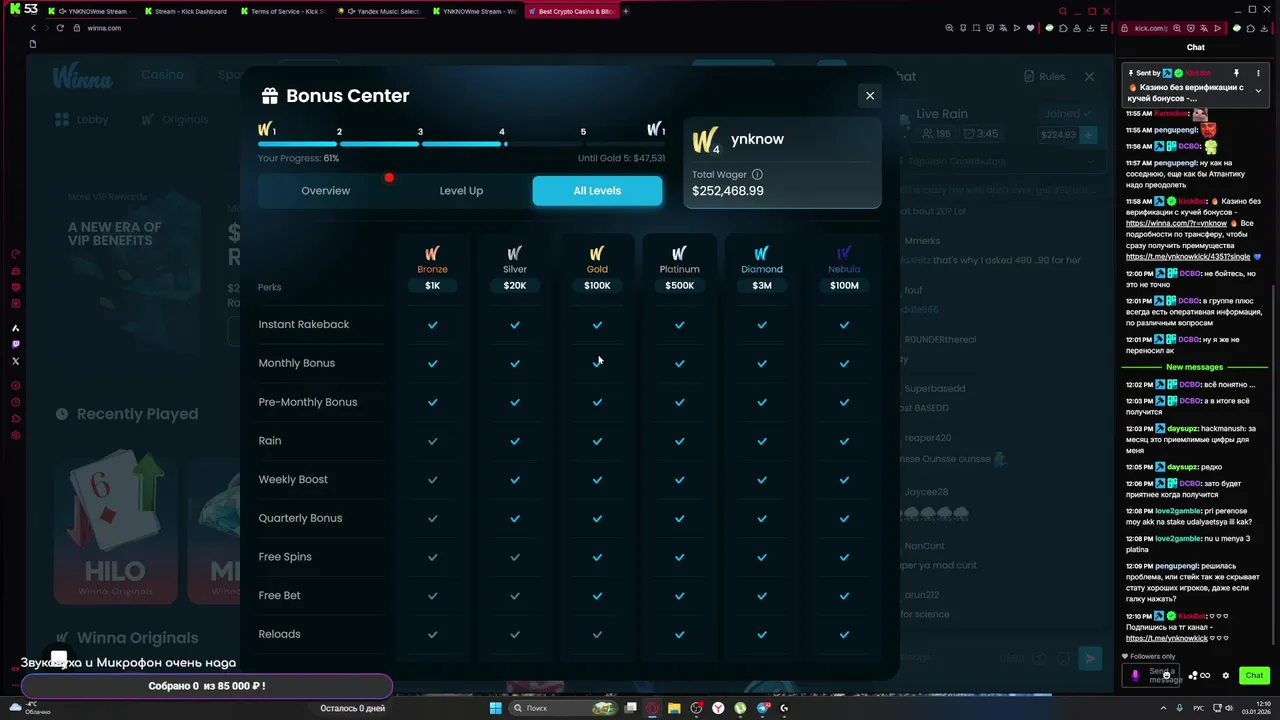
Task: Click Monthly Bonus checkmark under Silver
Action: [x=515, y=364]
